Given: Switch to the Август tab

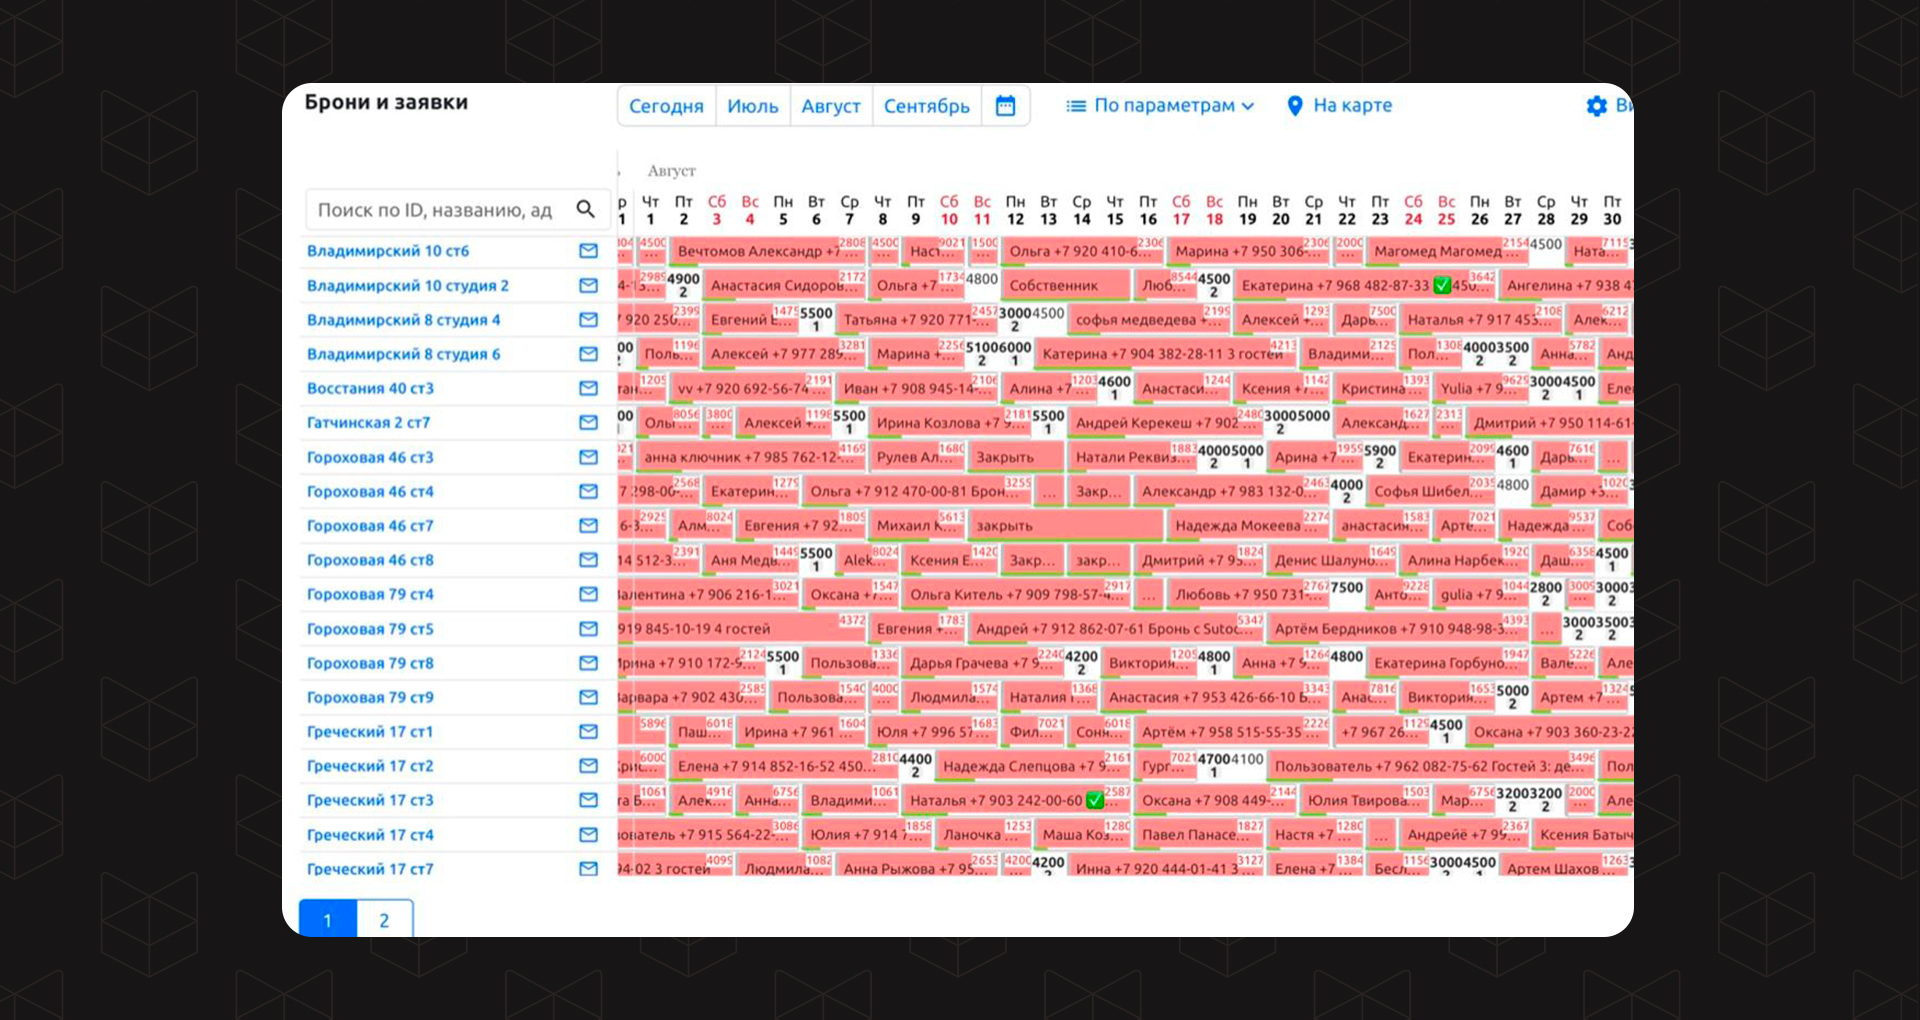Looking at the screenshot, I should pyautogui.click(x=830, y=106).
